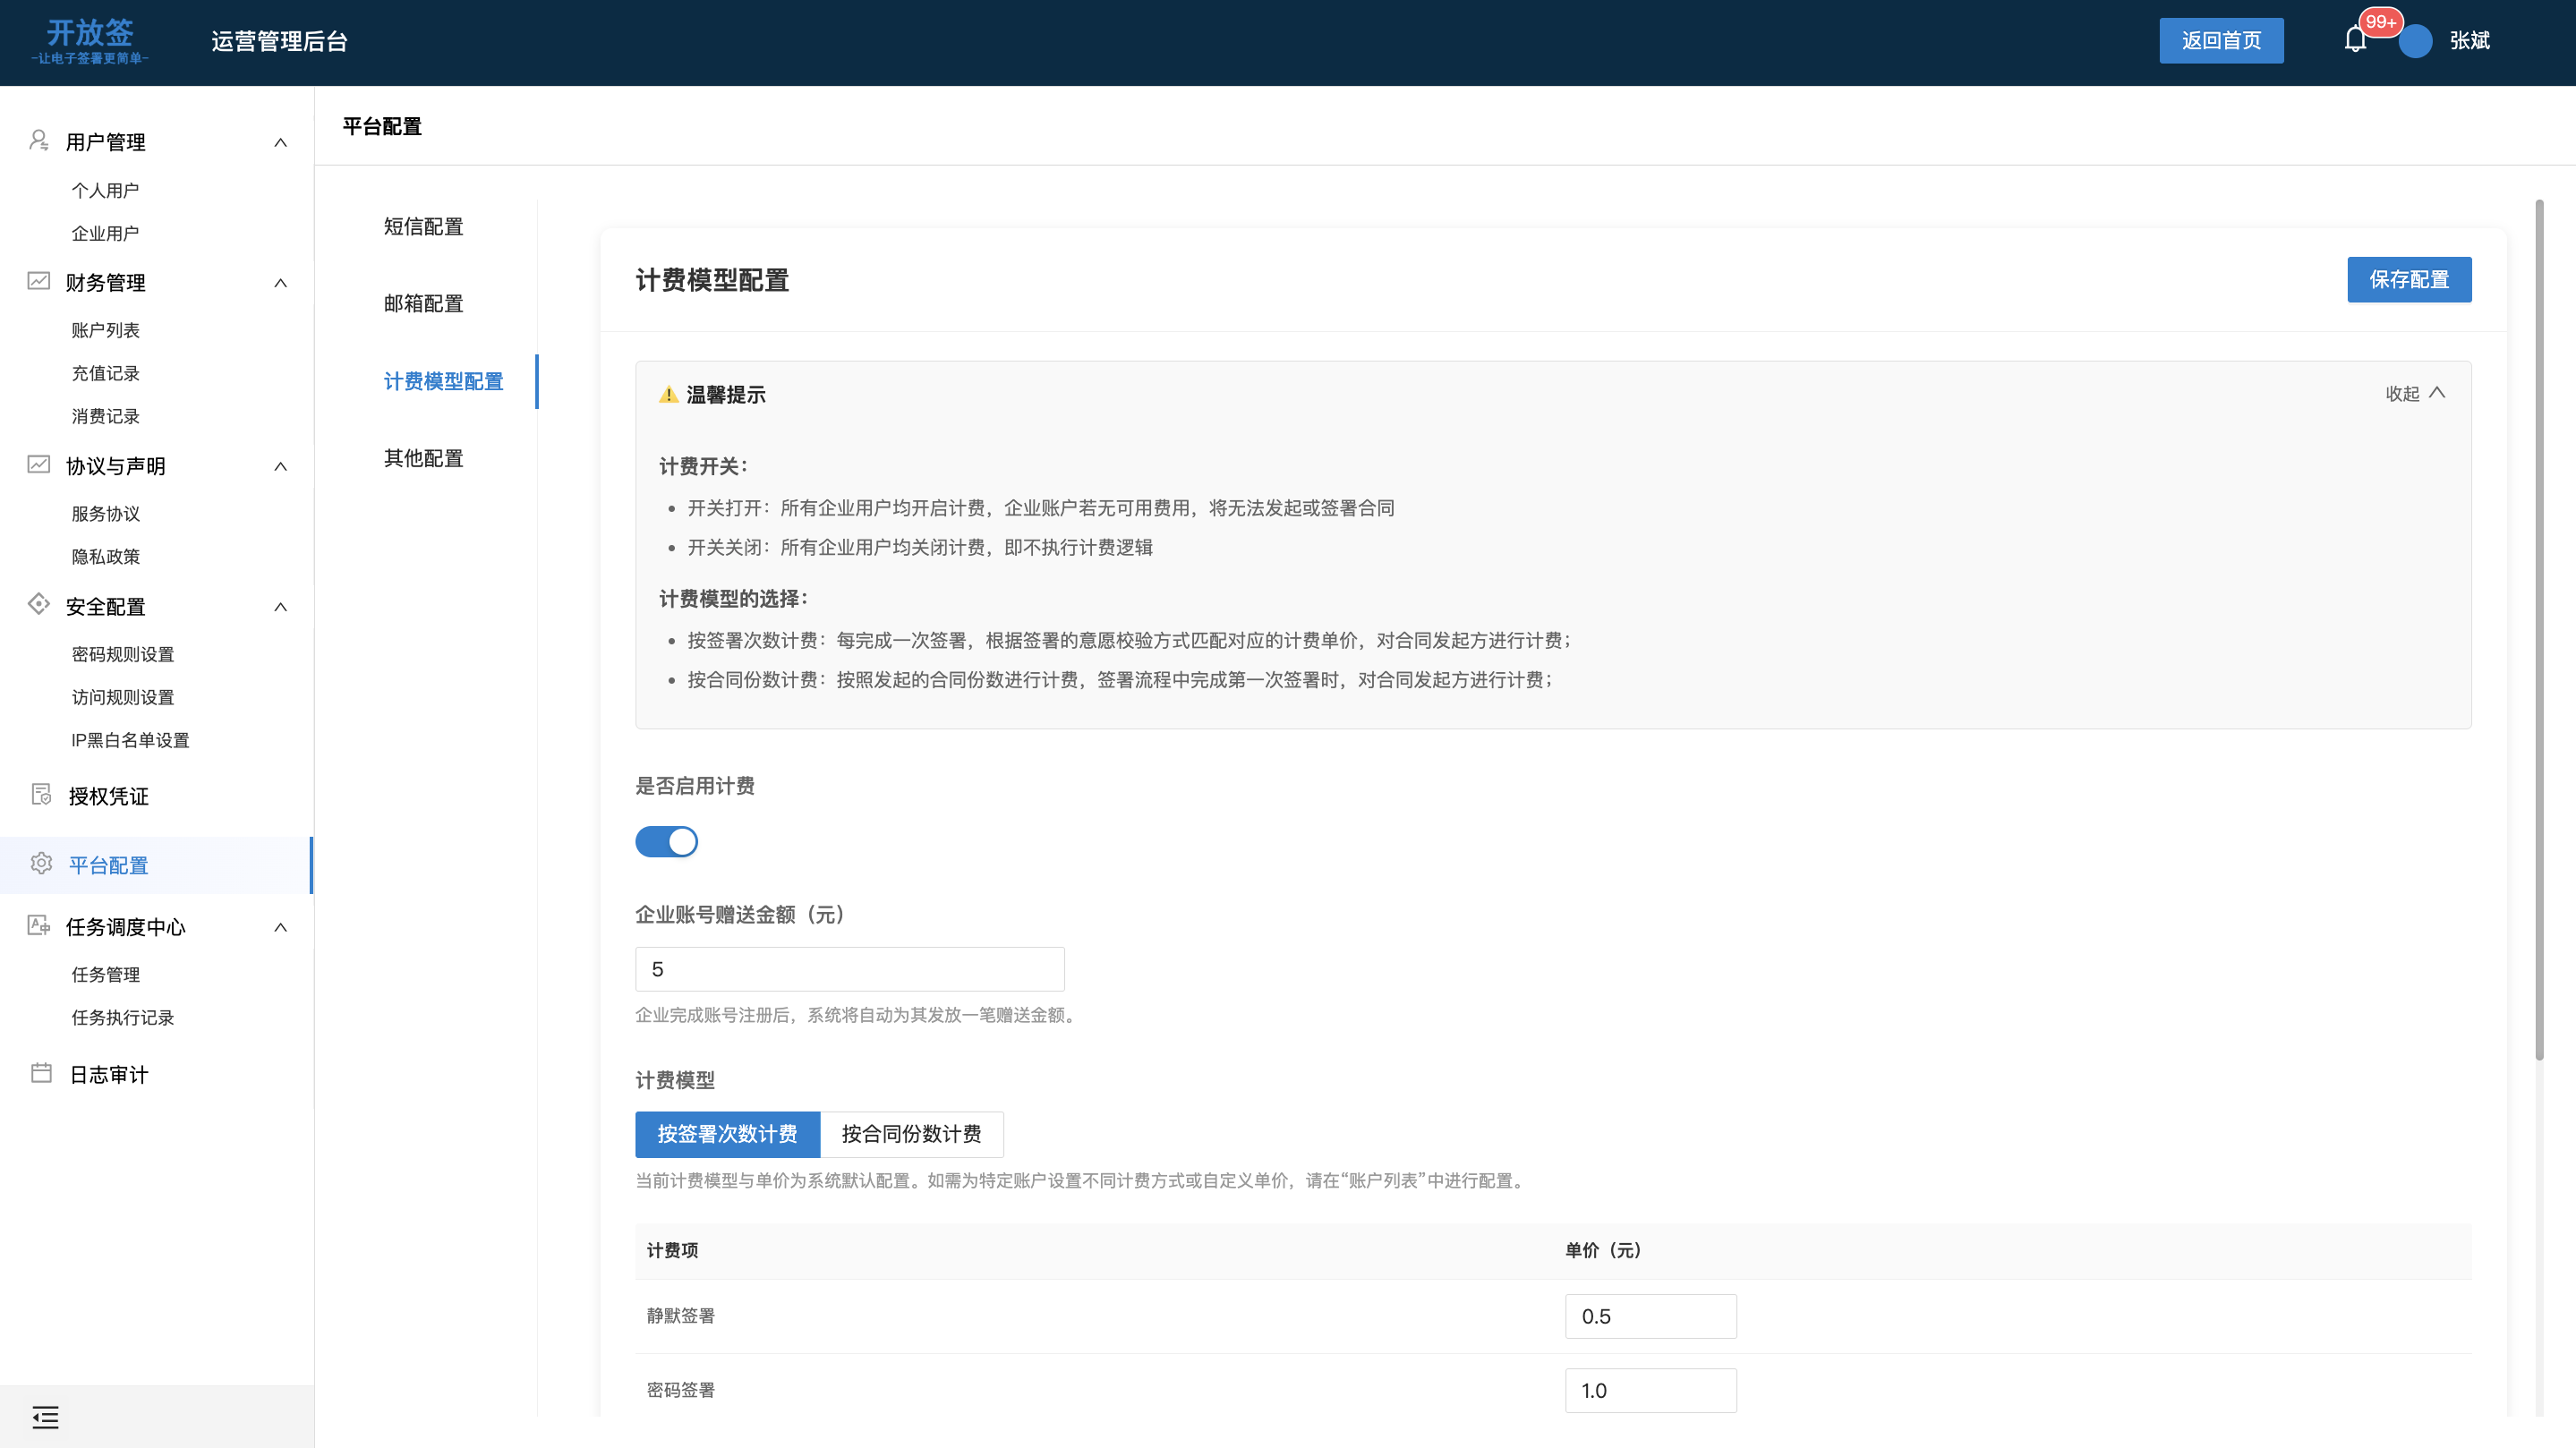Click the 企业账号赠送金额 input field
Screen dimensions: 2576x1448
coord(849,969)
